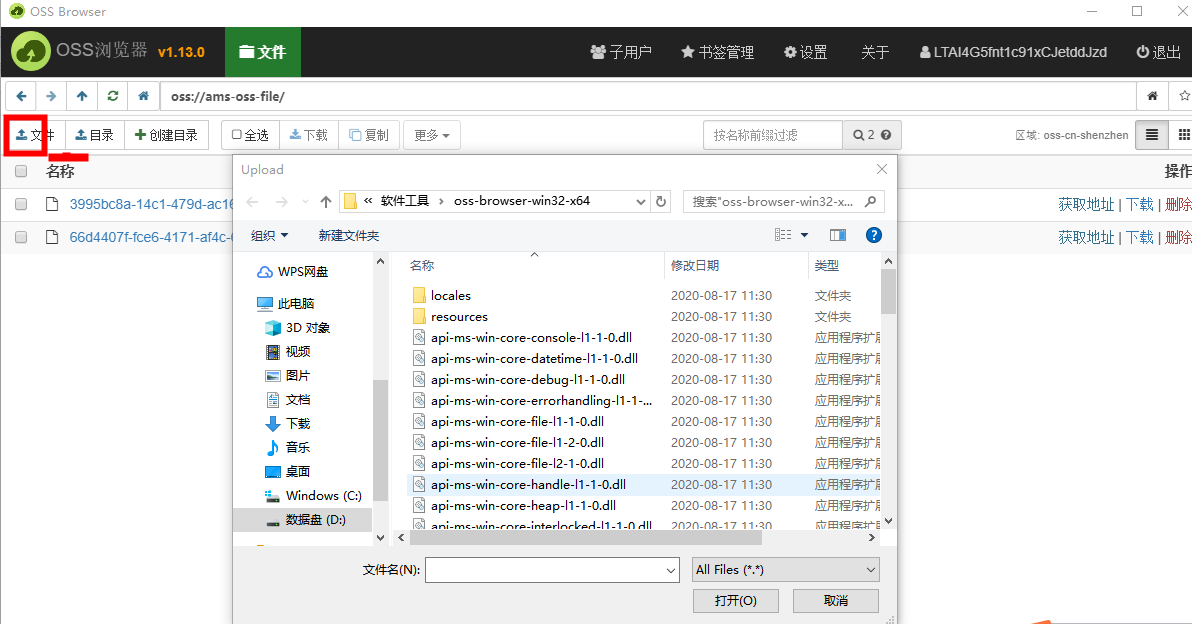This screenshot has height=624, width=1192.
Task: Open 子用户 menu
Action: tap(621, 52)
